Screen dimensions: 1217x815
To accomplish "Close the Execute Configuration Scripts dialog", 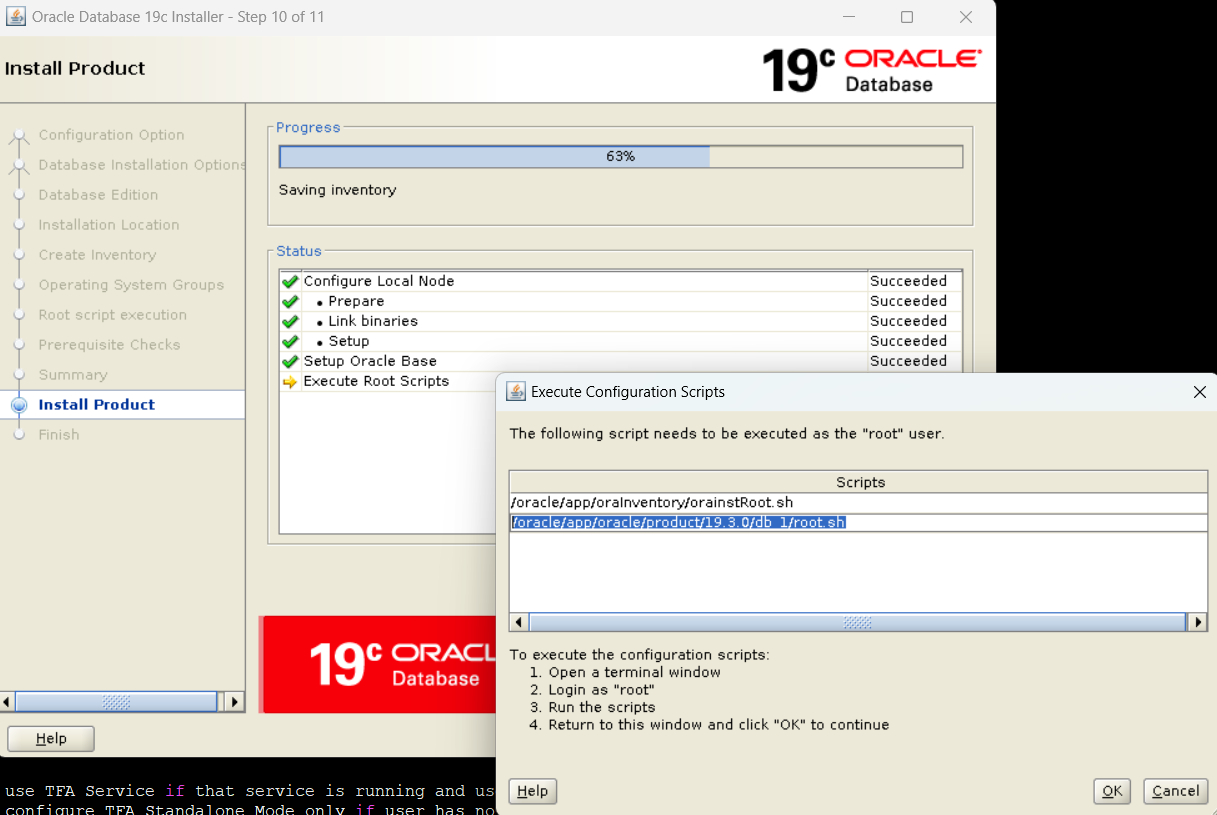I will tap(1199, 392).
